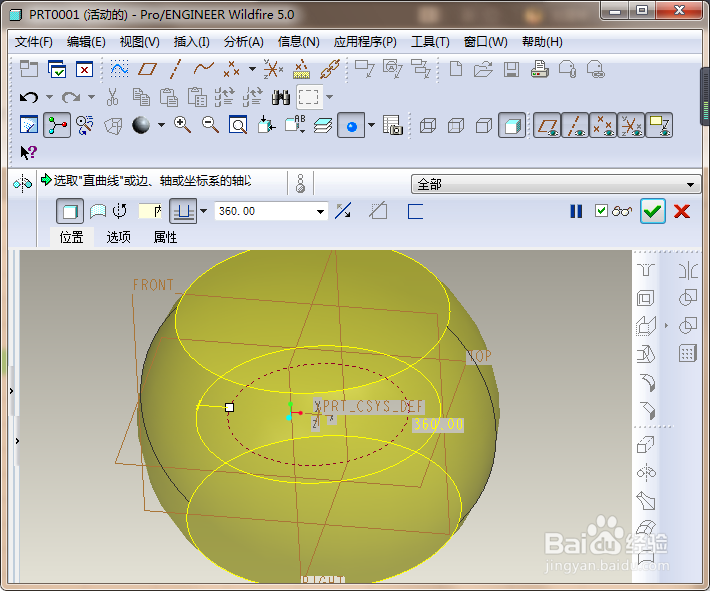710x591 pixels.
Task: Pause the revolve tool
Action: pos(576,211)
